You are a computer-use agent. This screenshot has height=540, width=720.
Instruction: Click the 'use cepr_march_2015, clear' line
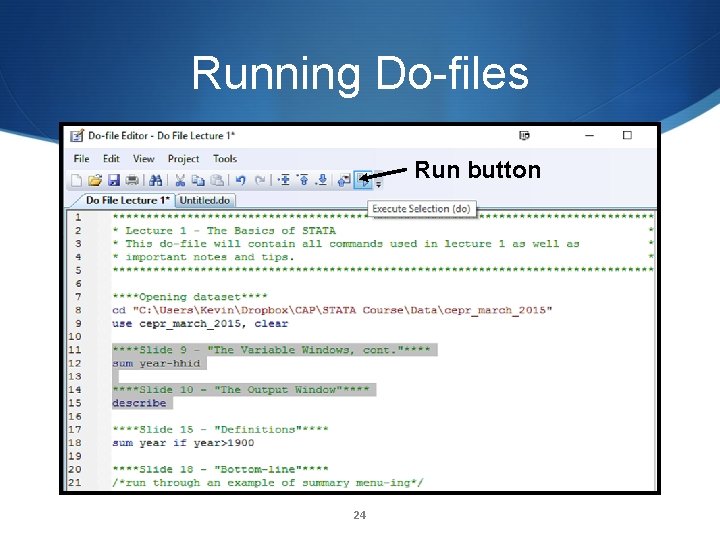(200, 323)
